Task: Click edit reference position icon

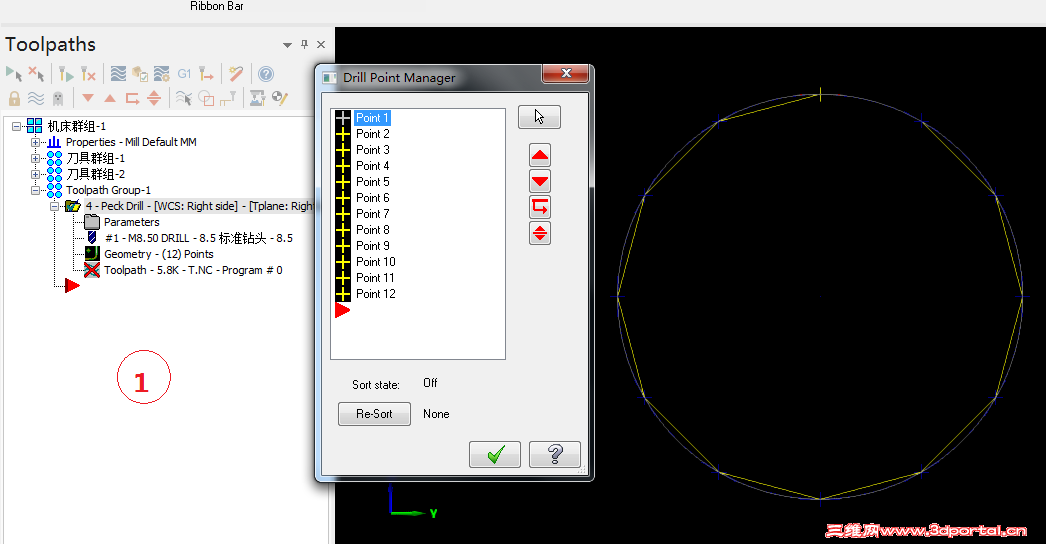Action: tap(228, 98)
